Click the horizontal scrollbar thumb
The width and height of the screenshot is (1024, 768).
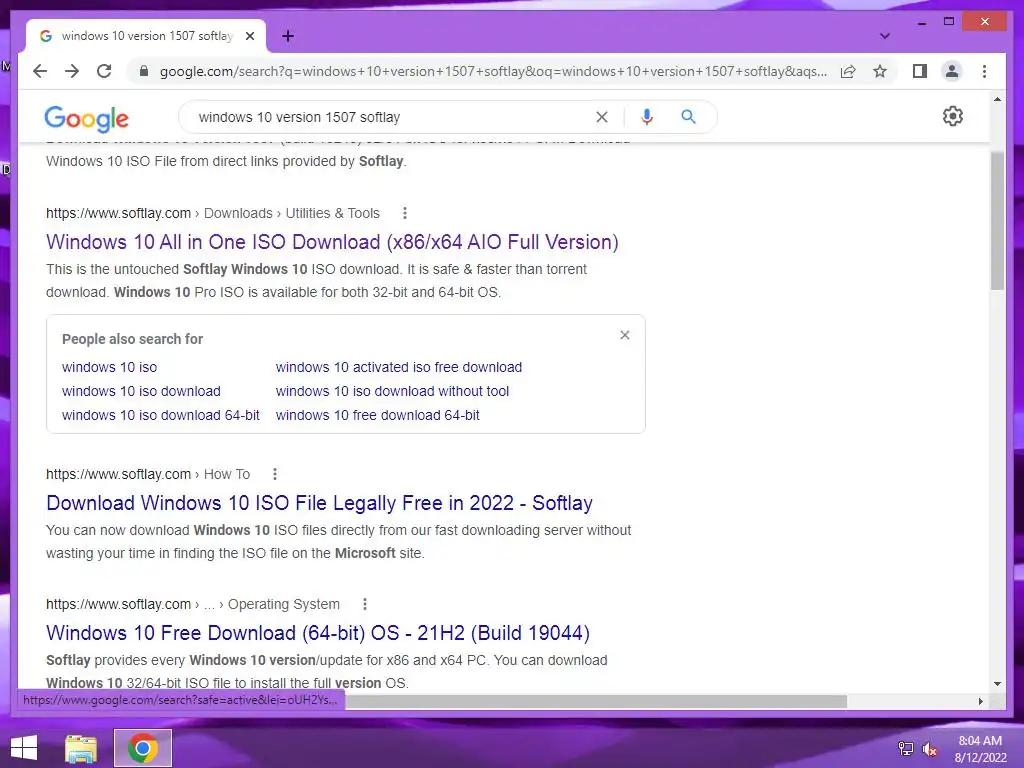tap(596, 701)
